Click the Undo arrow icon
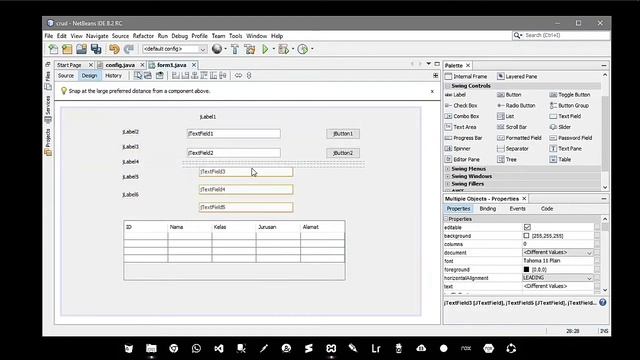The image size is (640, 360). coord(114,49)
